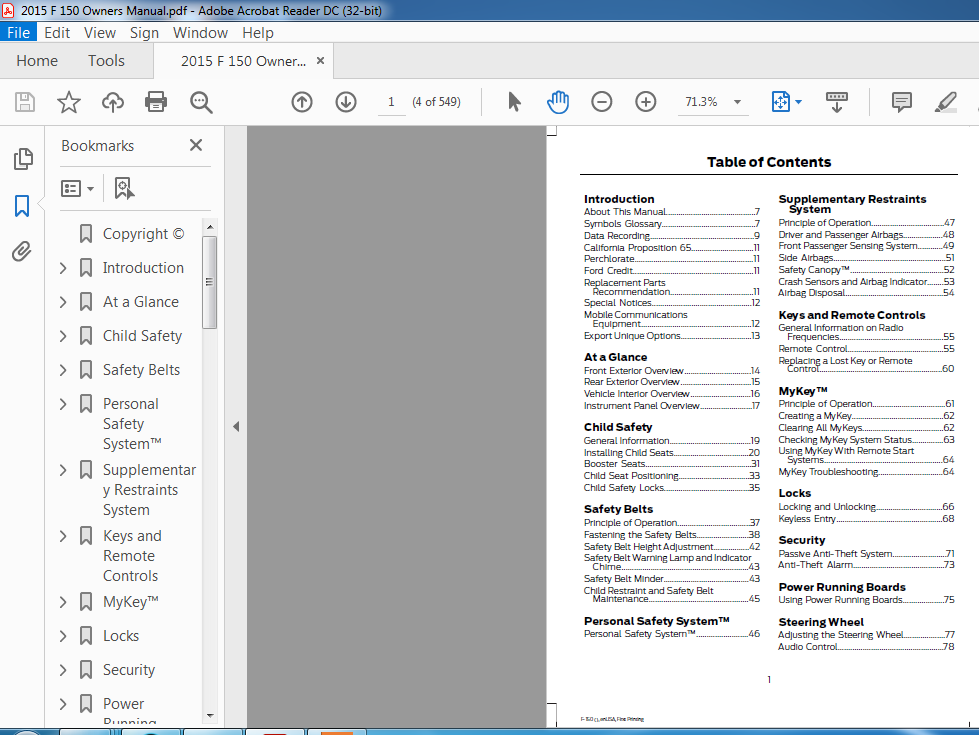Click the scrolling mode keyboard icon

pos(837,102)
